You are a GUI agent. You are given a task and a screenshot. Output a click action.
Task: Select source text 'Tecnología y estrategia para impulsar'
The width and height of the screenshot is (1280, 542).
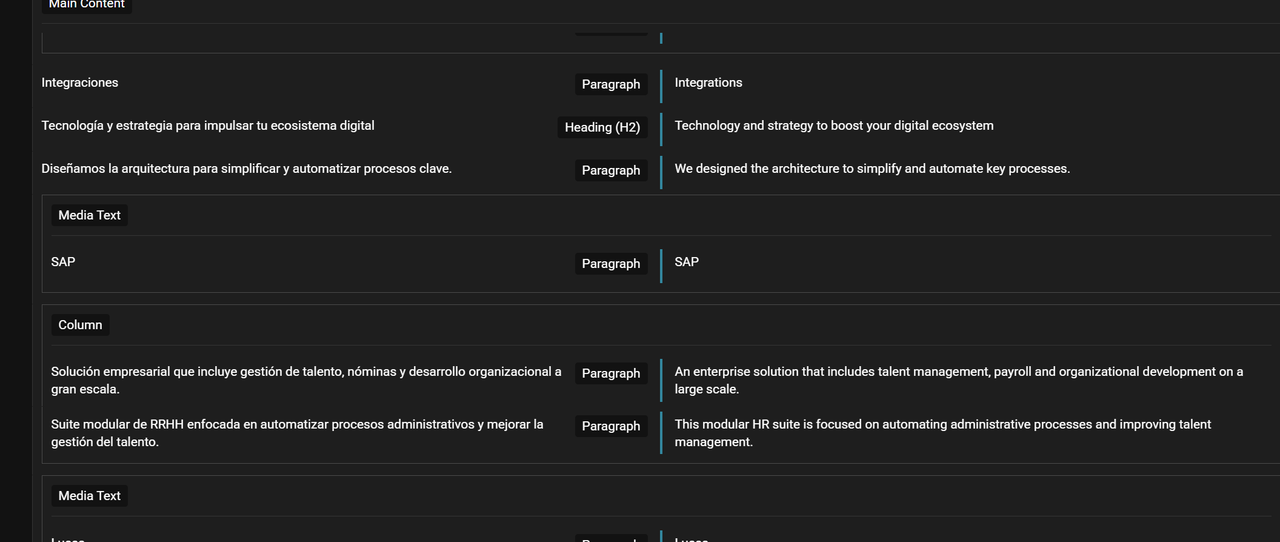pyautogui.click(x=208, y=126)
